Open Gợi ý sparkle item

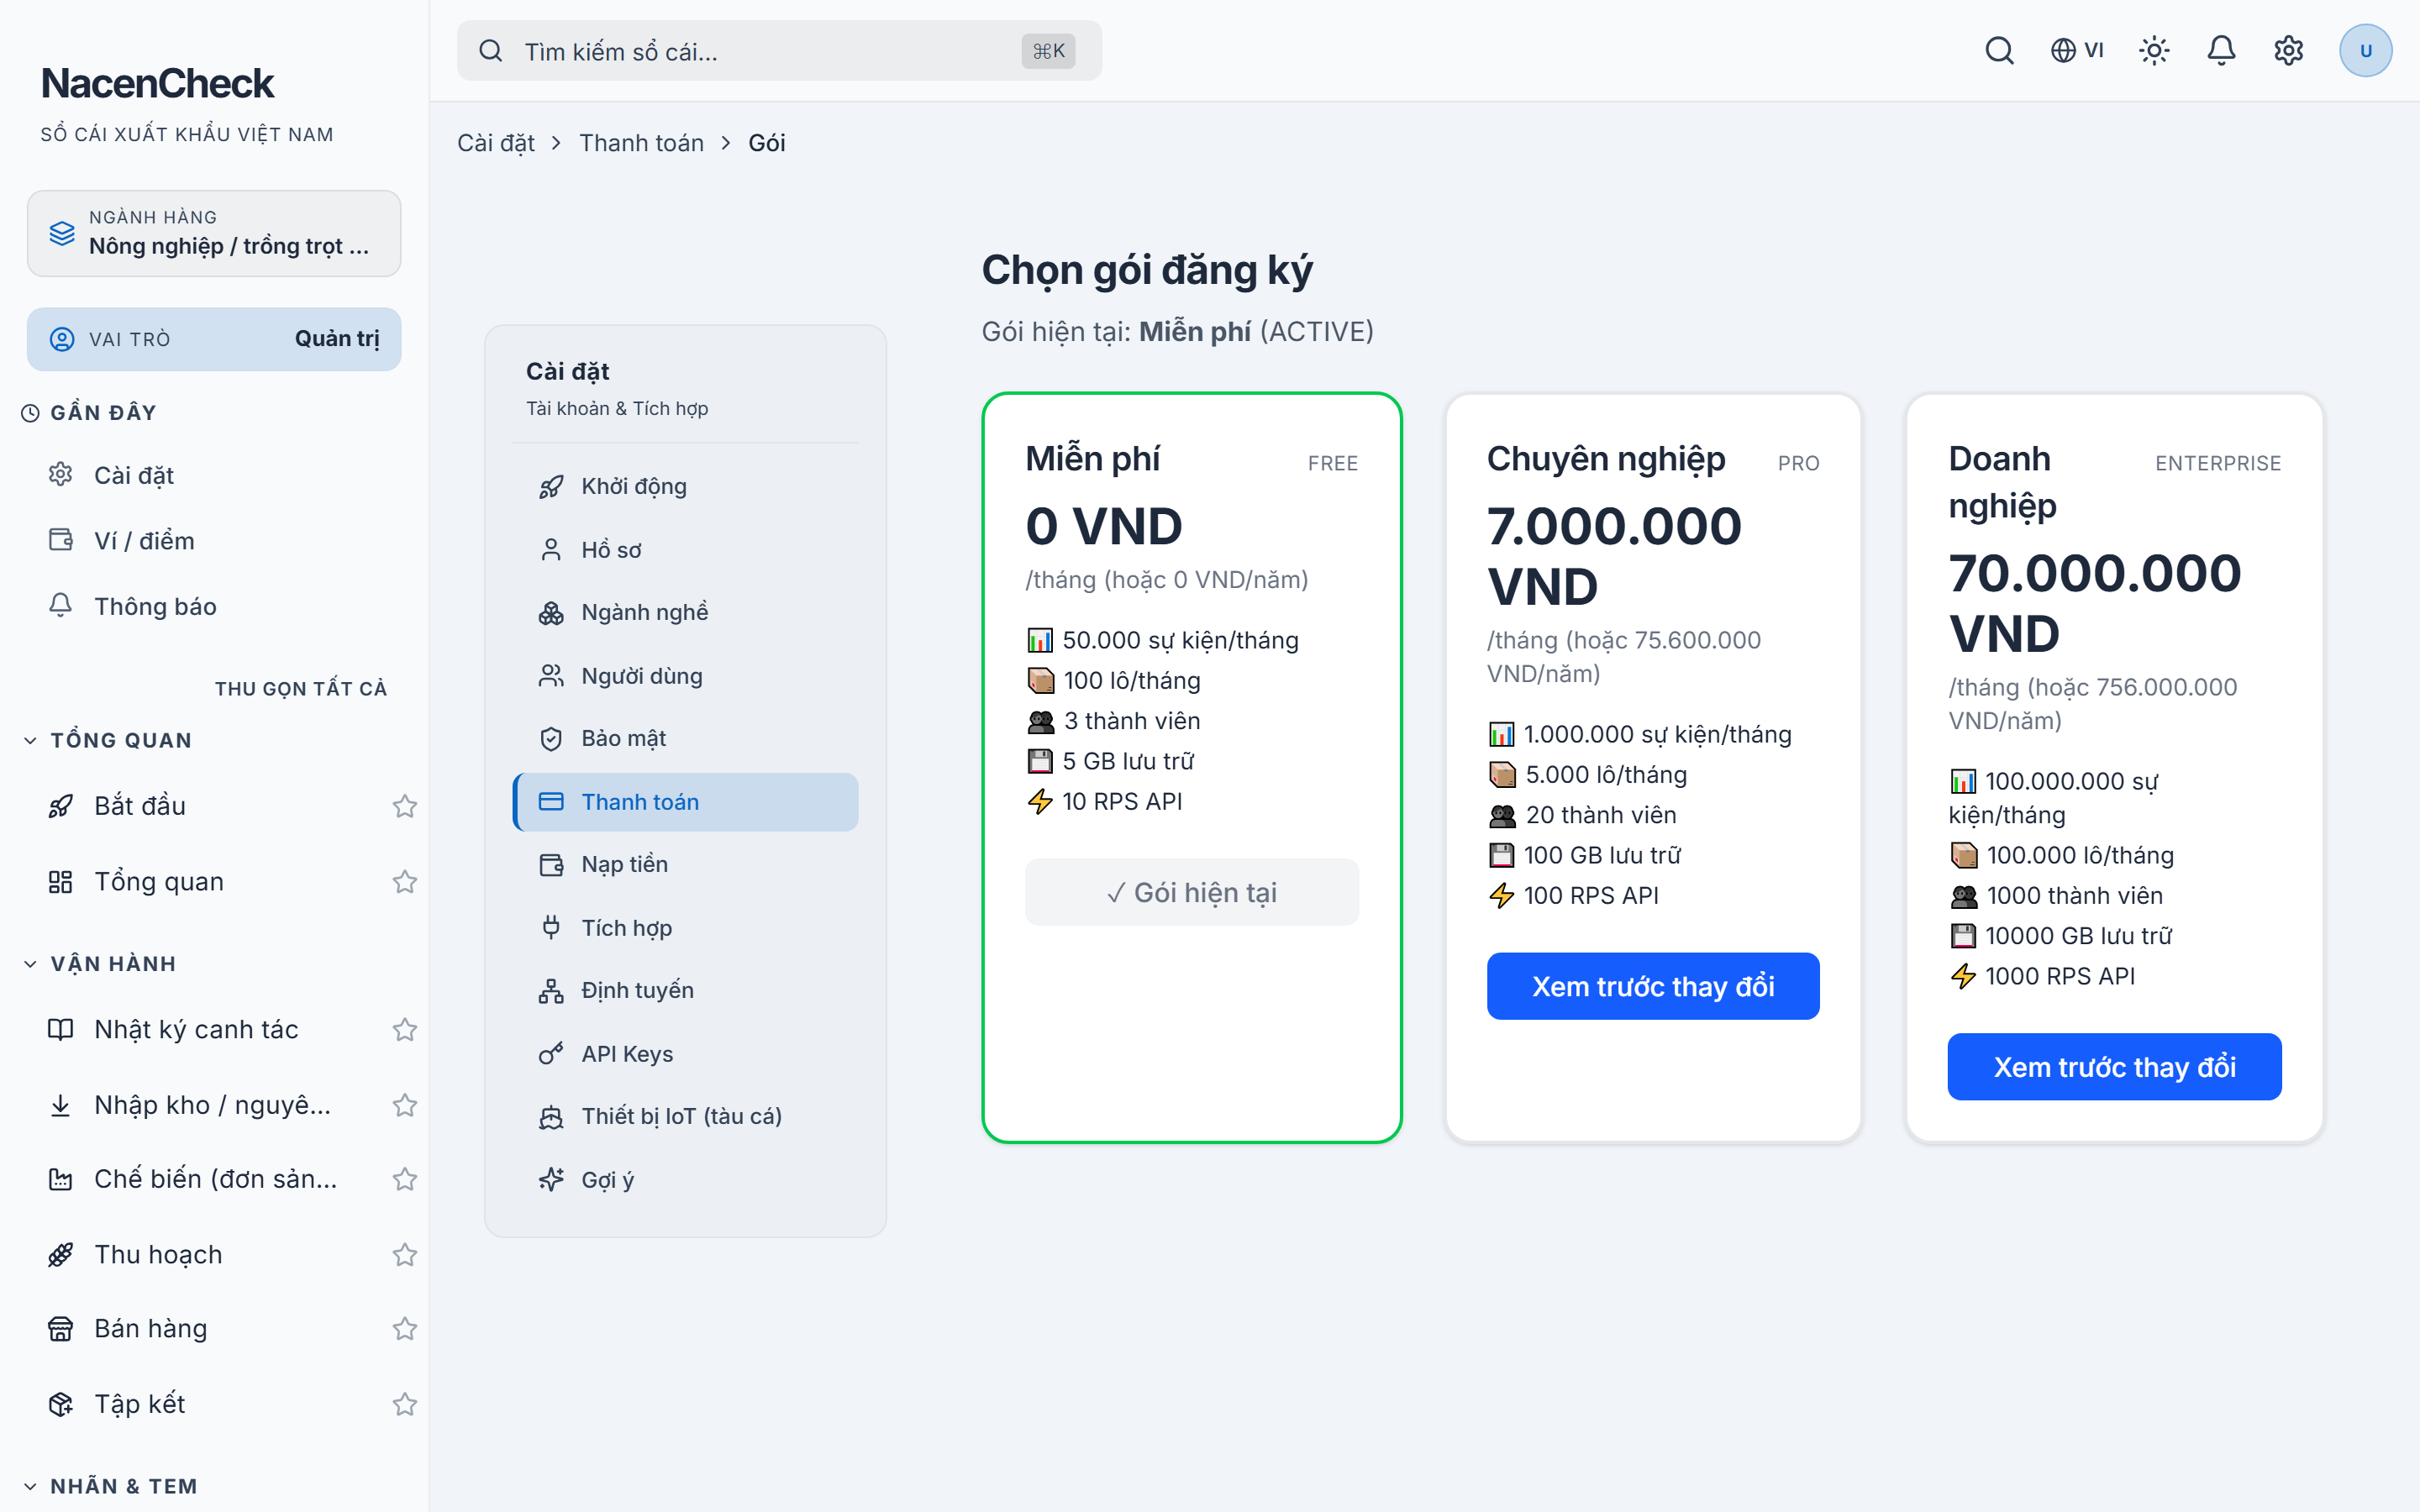pos(686,1180)
